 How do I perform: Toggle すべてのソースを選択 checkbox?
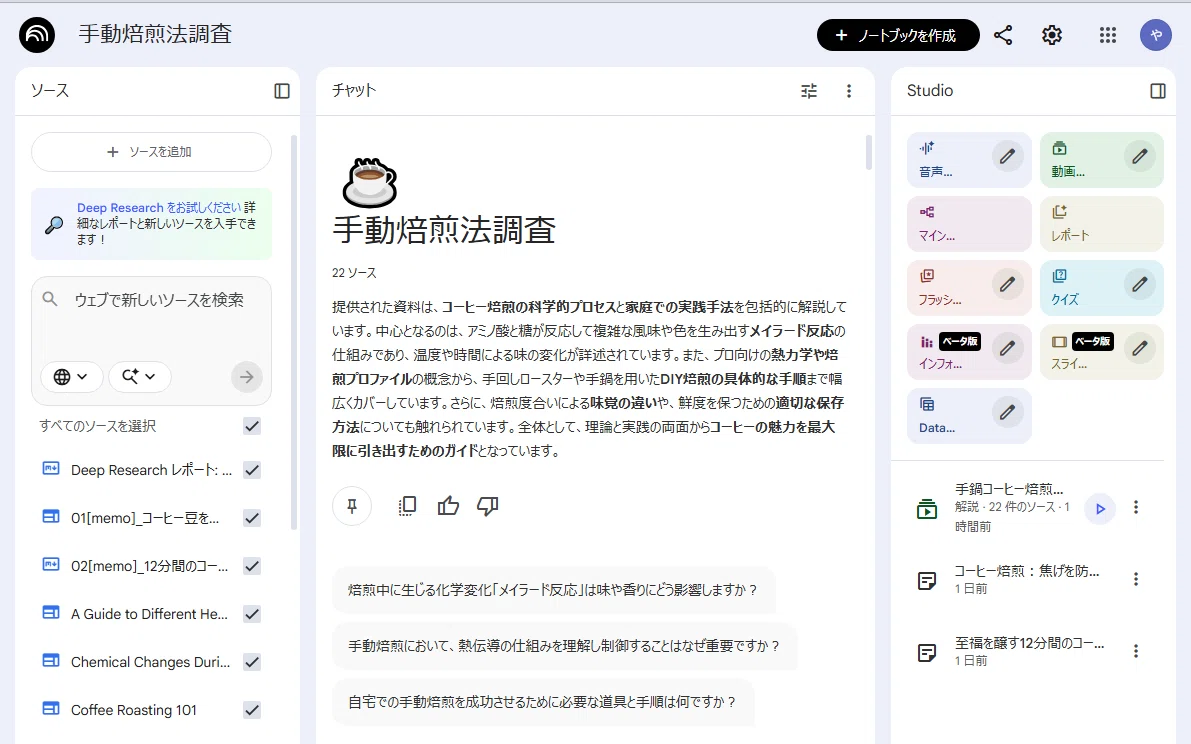coord(252,426)
